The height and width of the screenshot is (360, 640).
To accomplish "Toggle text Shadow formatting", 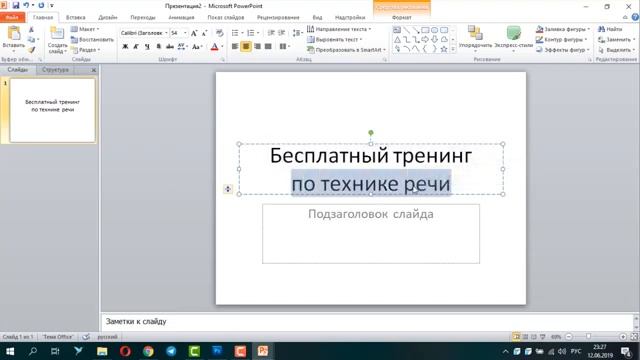I will tap(158, 47).
